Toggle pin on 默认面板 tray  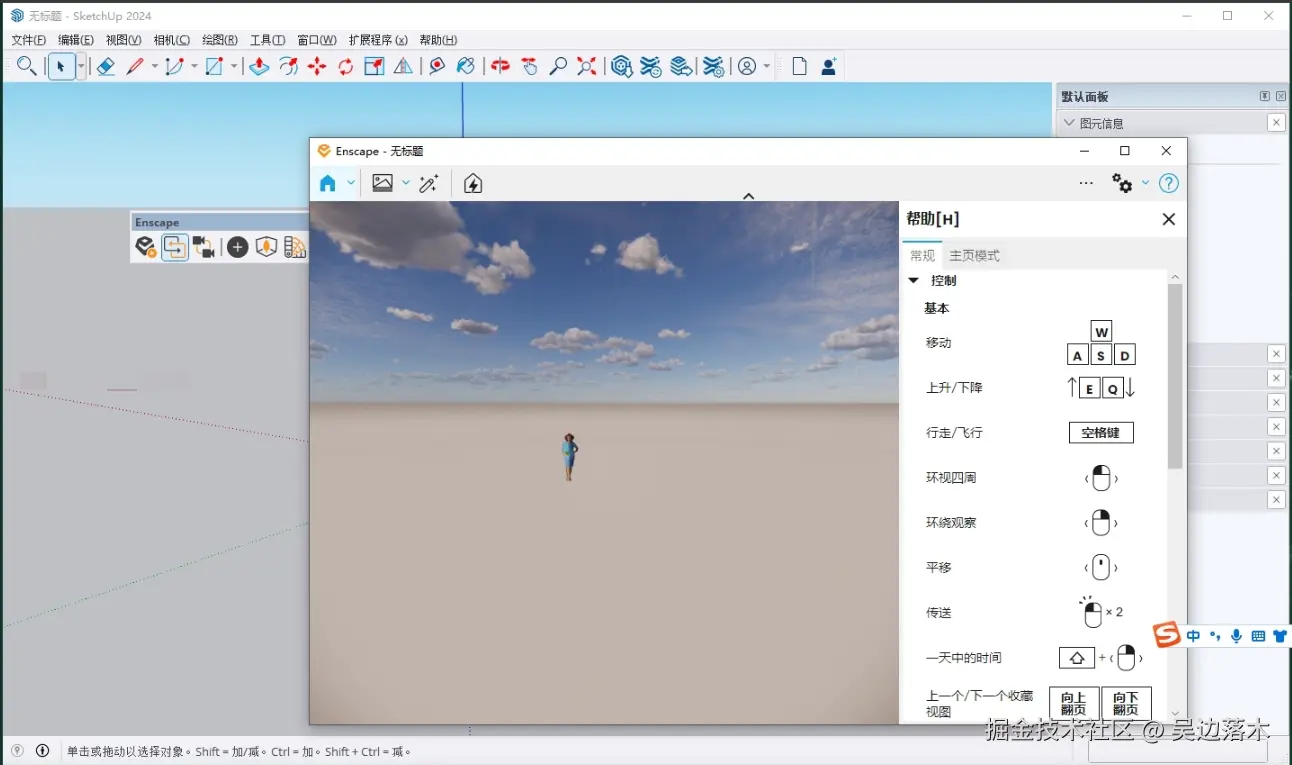coord(1264,96)
